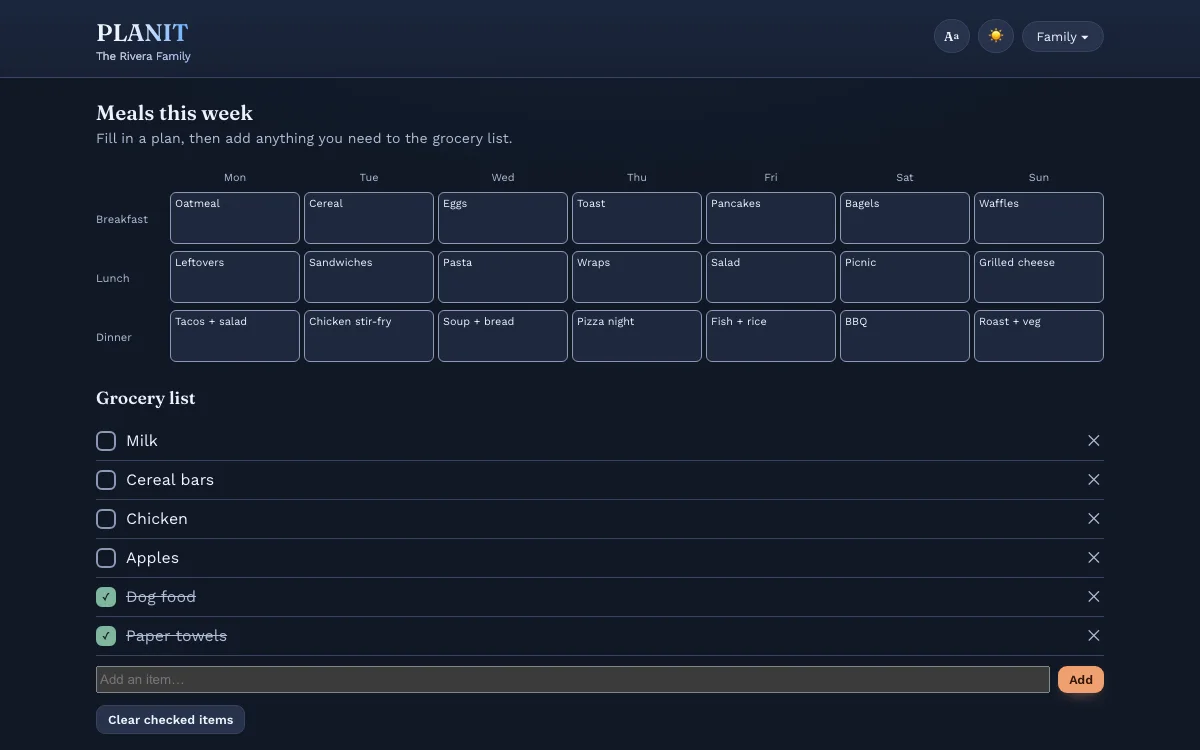Check off Cereal bars

(106, 480)
